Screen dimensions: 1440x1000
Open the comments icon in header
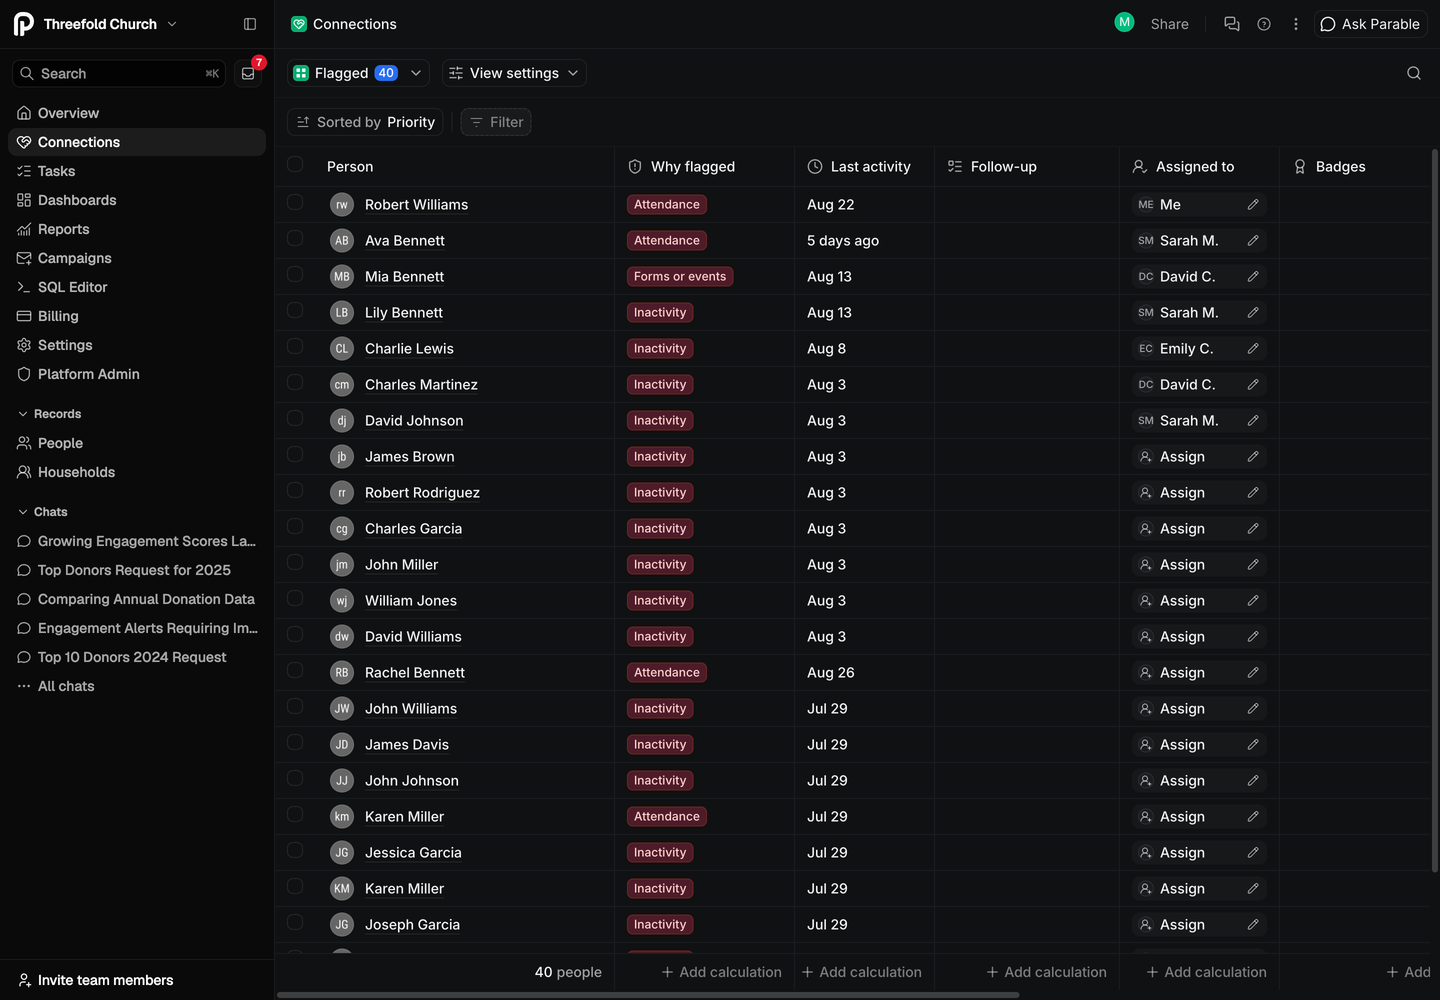[1232, 24]
